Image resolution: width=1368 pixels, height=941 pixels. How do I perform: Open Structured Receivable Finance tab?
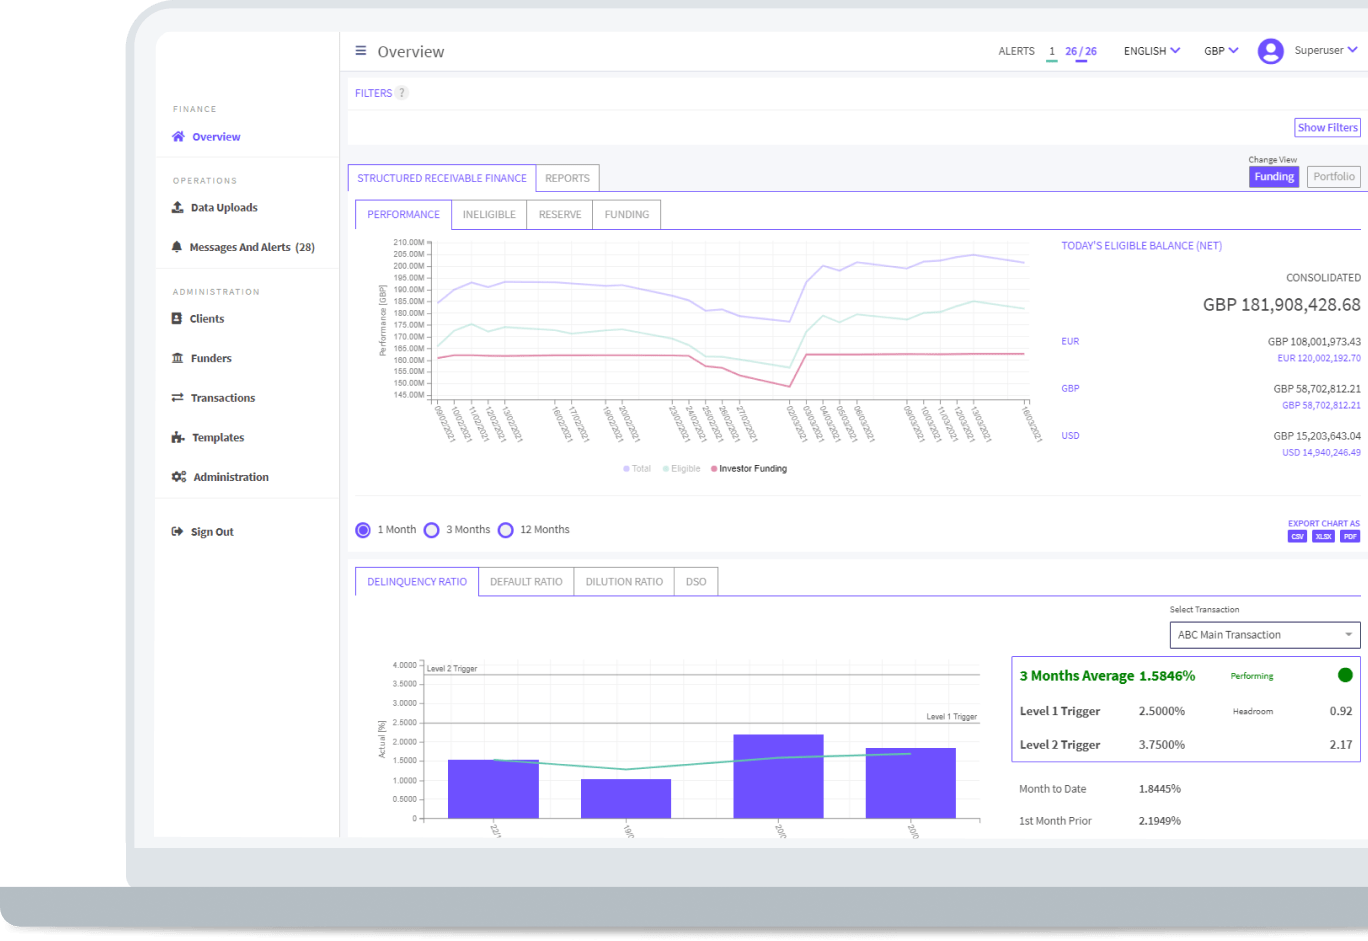[442, 178]
